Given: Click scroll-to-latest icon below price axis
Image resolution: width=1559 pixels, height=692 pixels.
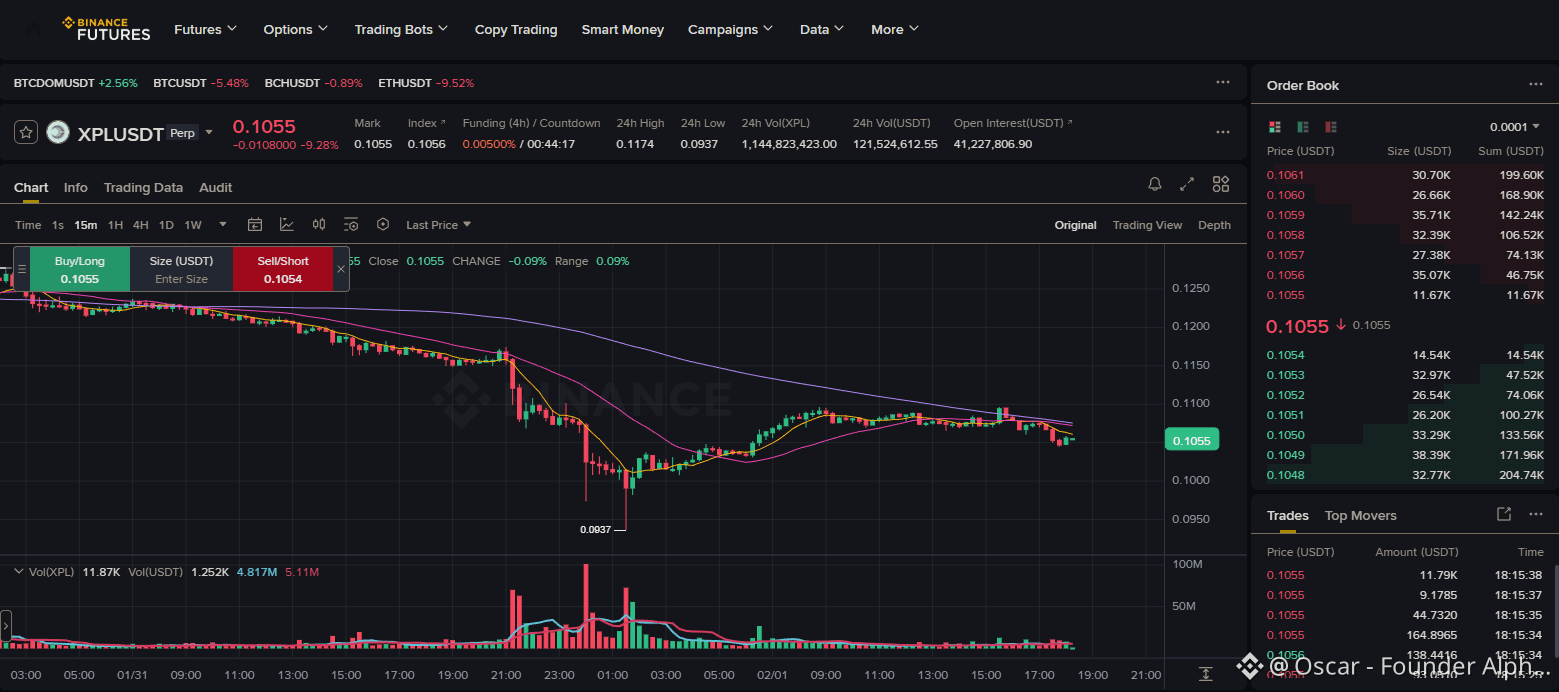Looking at the screenshot, I should click(x=1207, y=675).
